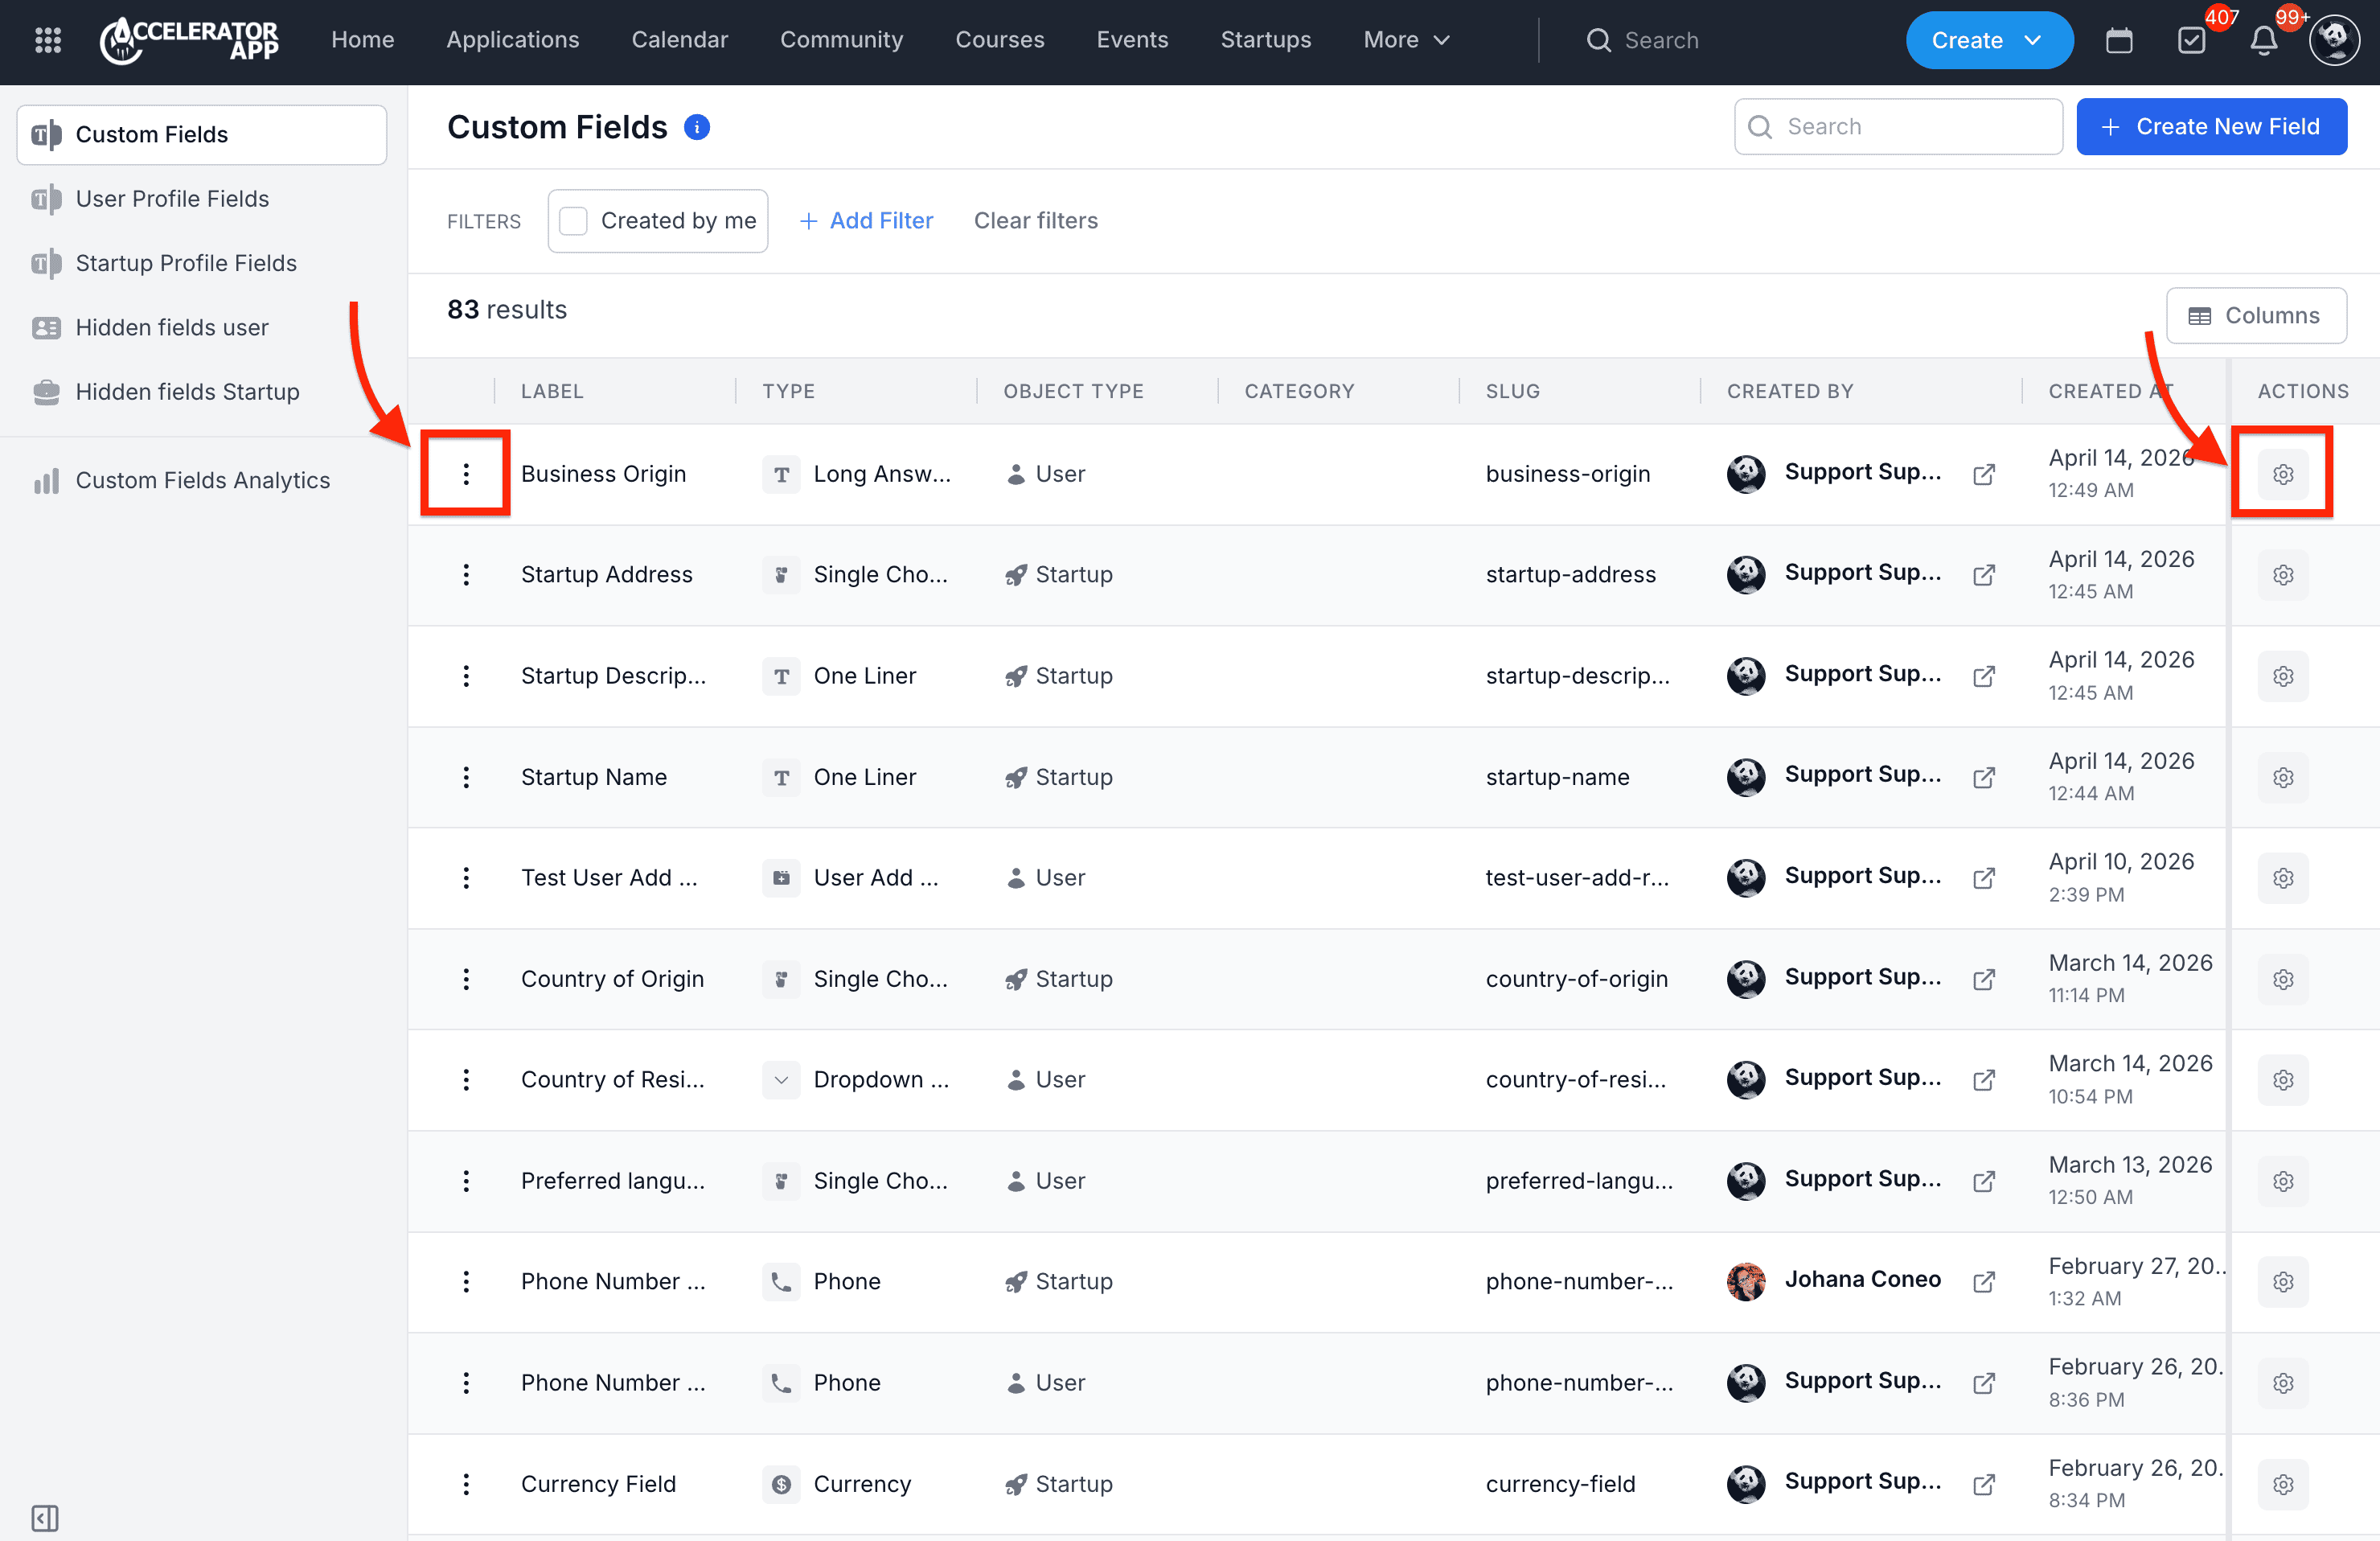Image resolution: width=2380 pixels, height=1541 pixels.
Task: Open Applications in top navigation
Action: pyautogui.click(x=513, y=40)
